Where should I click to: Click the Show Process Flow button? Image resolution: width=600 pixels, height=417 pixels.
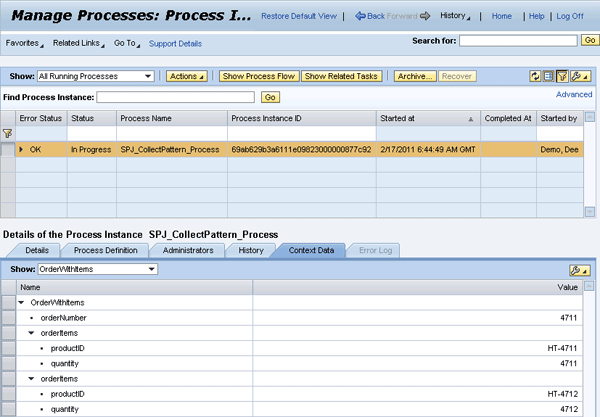[258, 76]
